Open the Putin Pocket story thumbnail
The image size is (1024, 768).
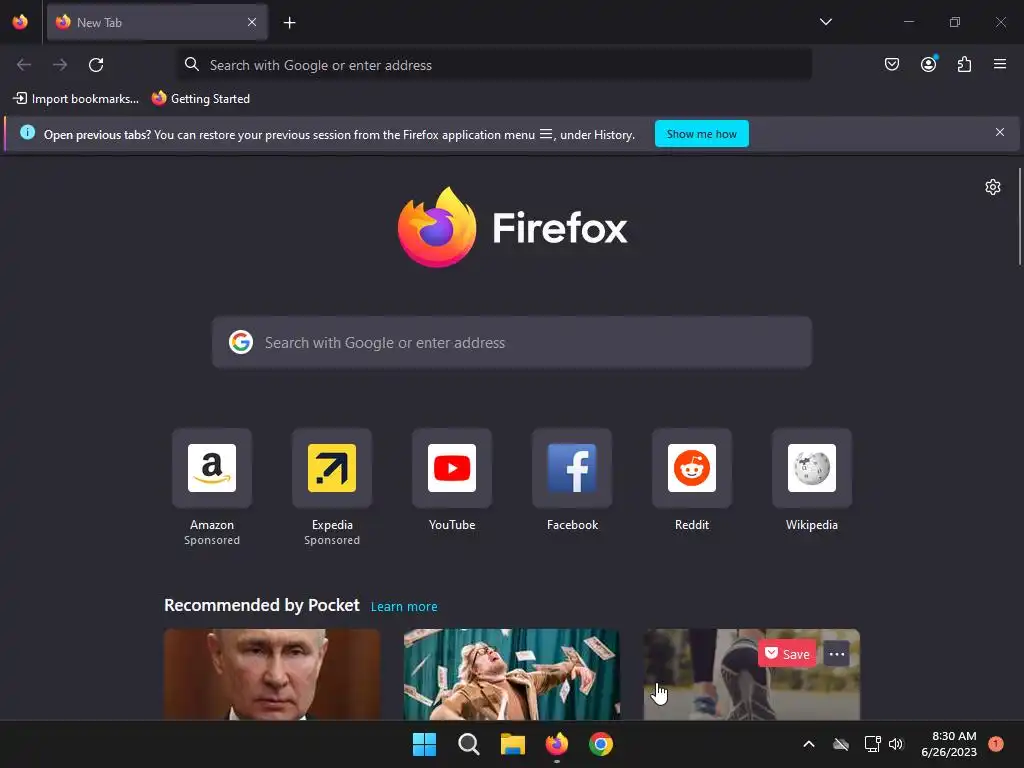[272, 674]
